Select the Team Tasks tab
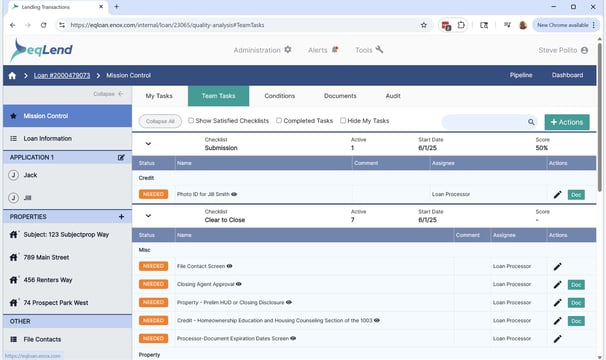606x360 pixels. [218, 96]
